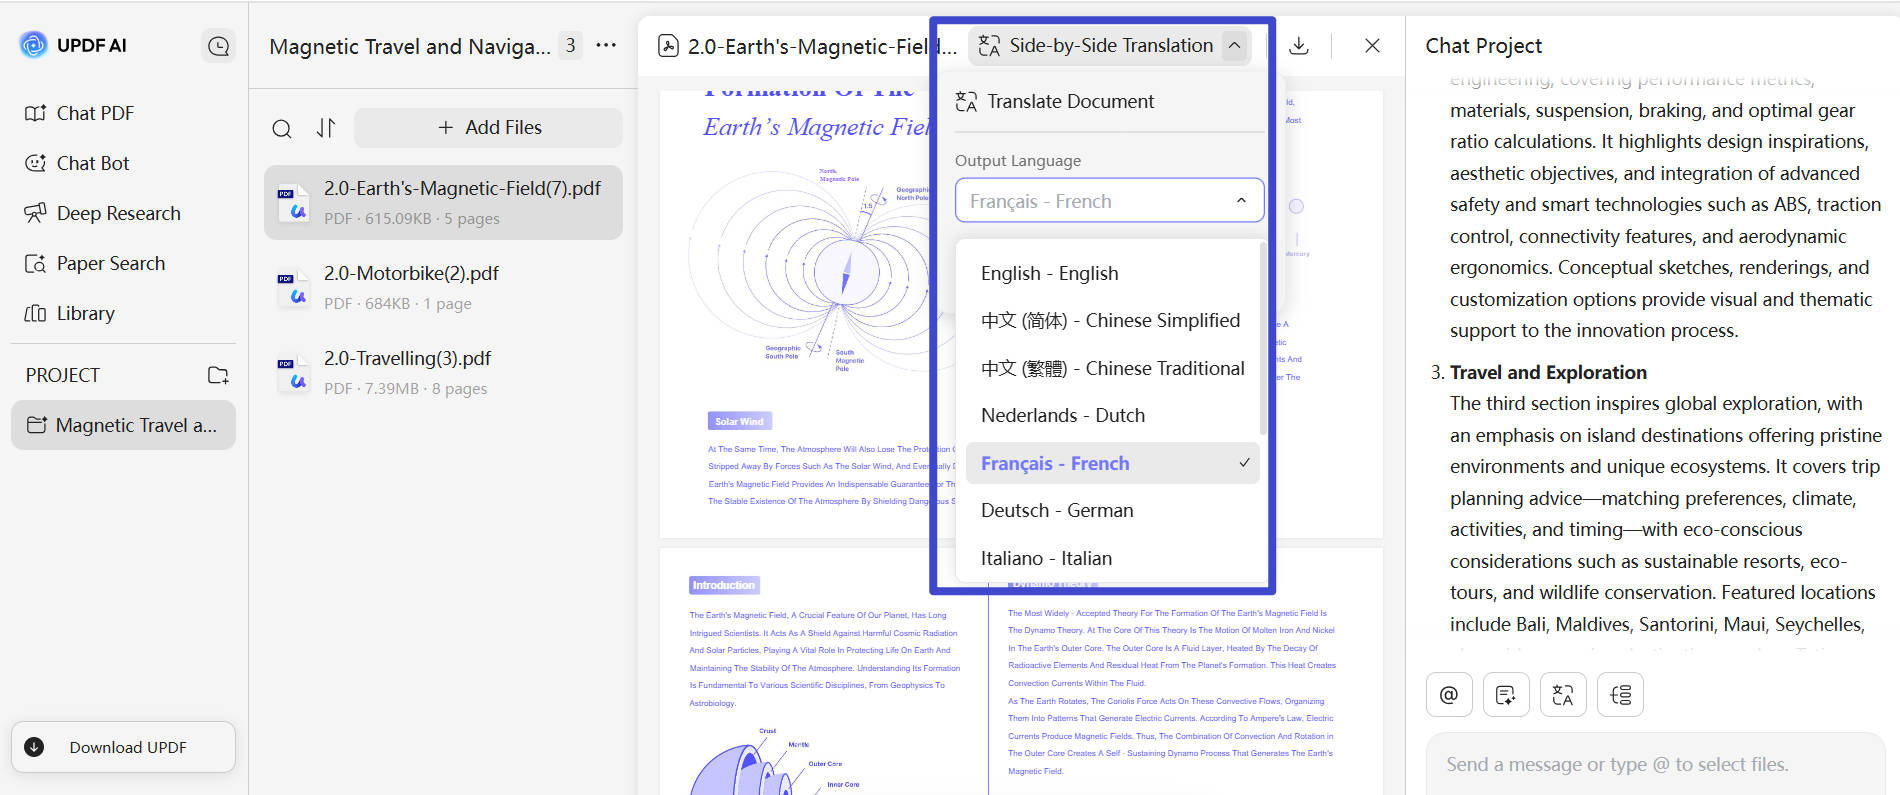Focus the Send a message input field

click(1655, 765)
